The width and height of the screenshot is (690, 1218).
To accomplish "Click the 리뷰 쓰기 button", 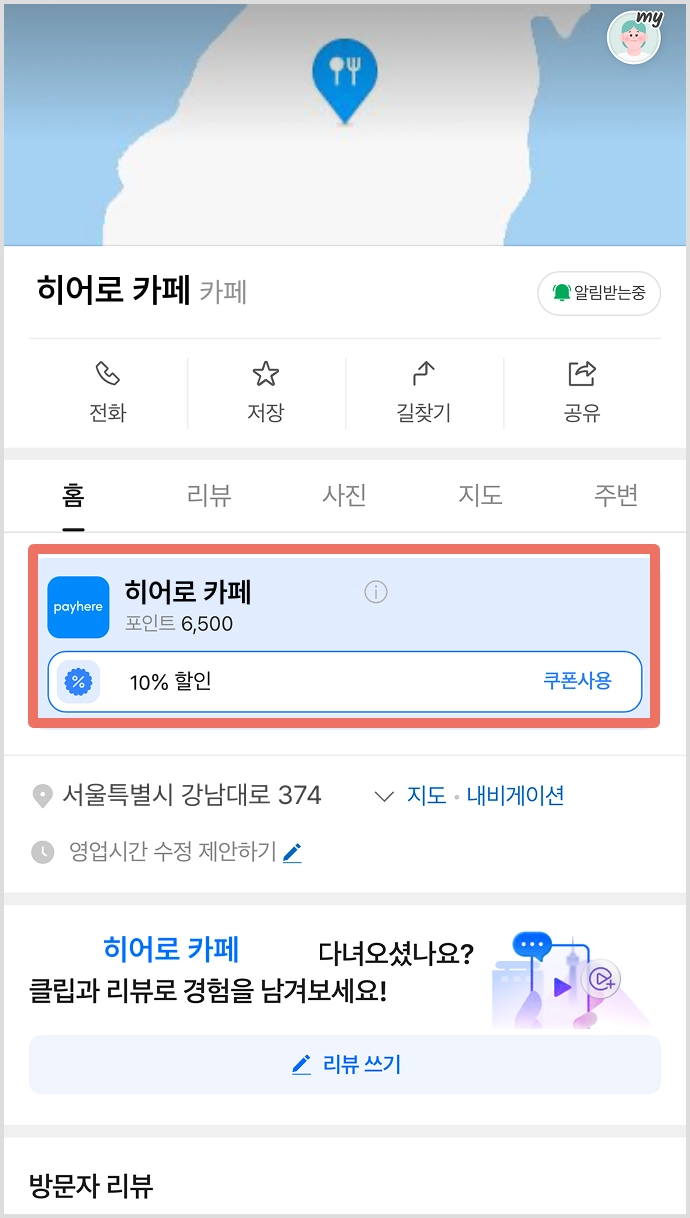I will pos(345,1065).
